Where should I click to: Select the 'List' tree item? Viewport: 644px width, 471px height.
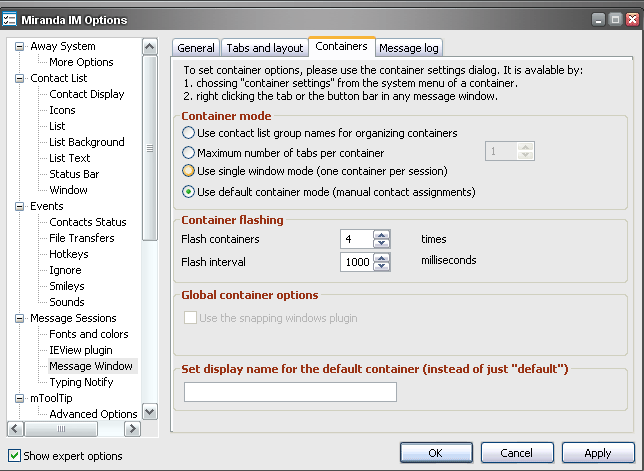pyautogui.click(x=57, y=126)
